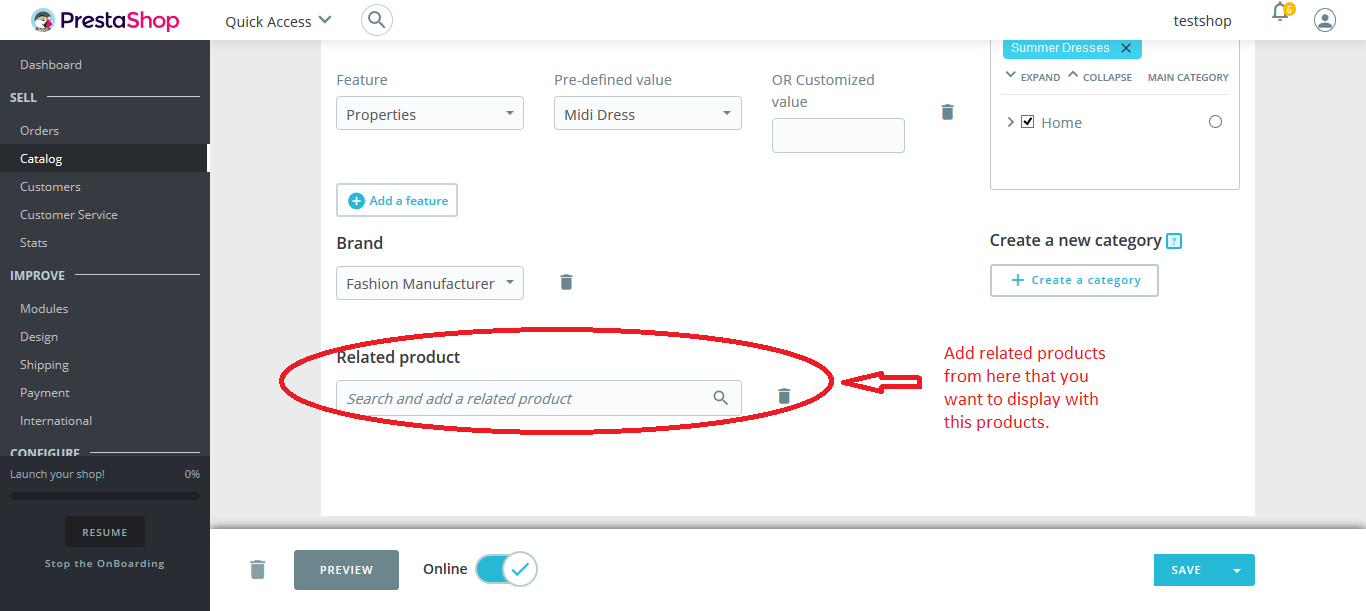Delete product using footer trash icon
Screen dimensions: 1366x611
tap(257, 569)
